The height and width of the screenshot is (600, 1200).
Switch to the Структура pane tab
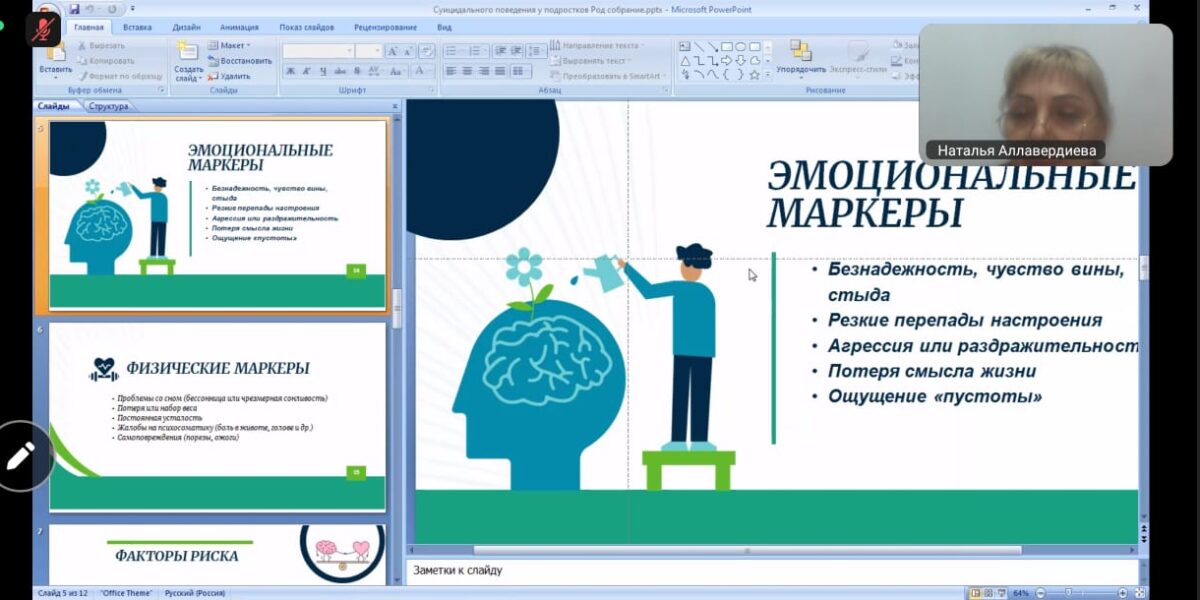pos(108,106)
